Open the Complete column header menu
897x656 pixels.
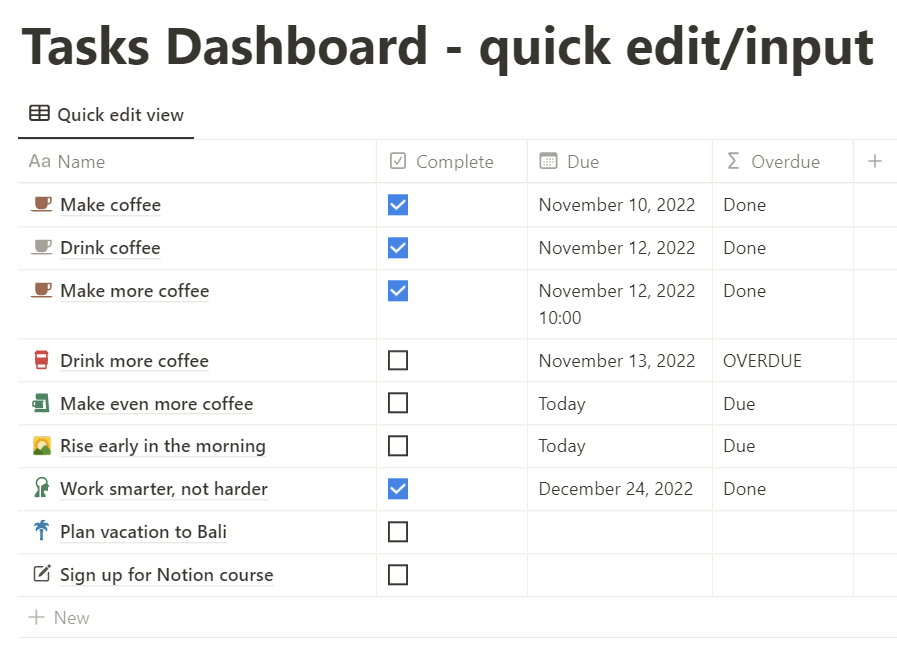[454, 162]
